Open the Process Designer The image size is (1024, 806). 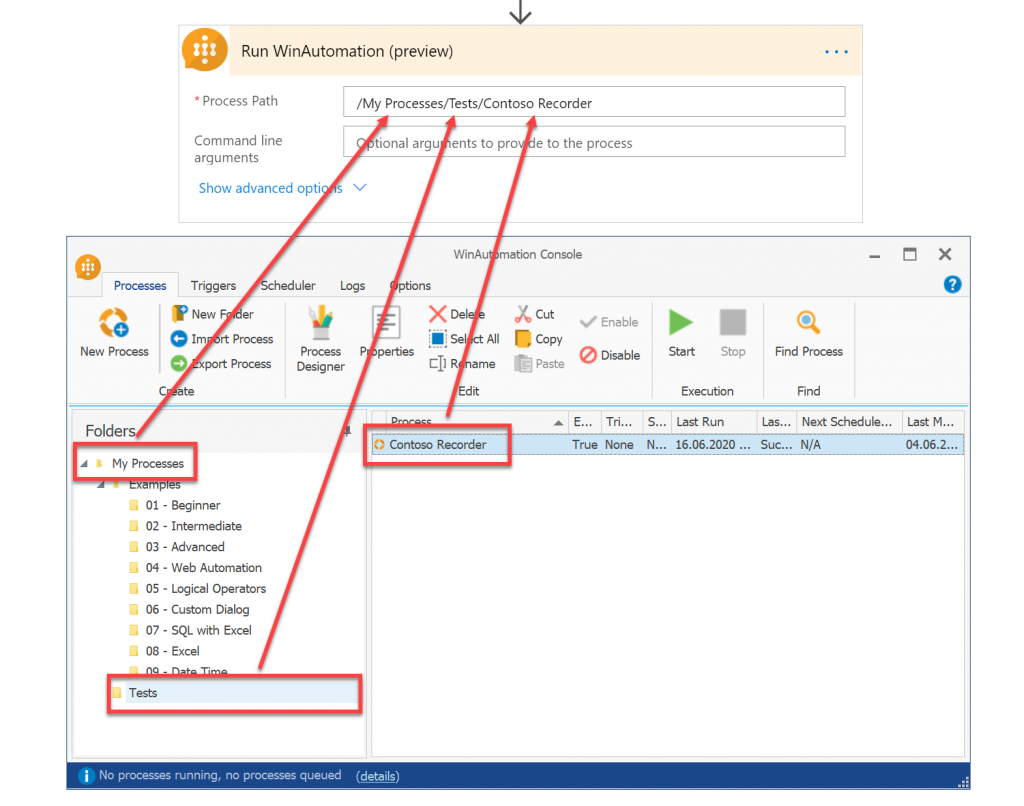pyautogui.click(x=320, y=340)
